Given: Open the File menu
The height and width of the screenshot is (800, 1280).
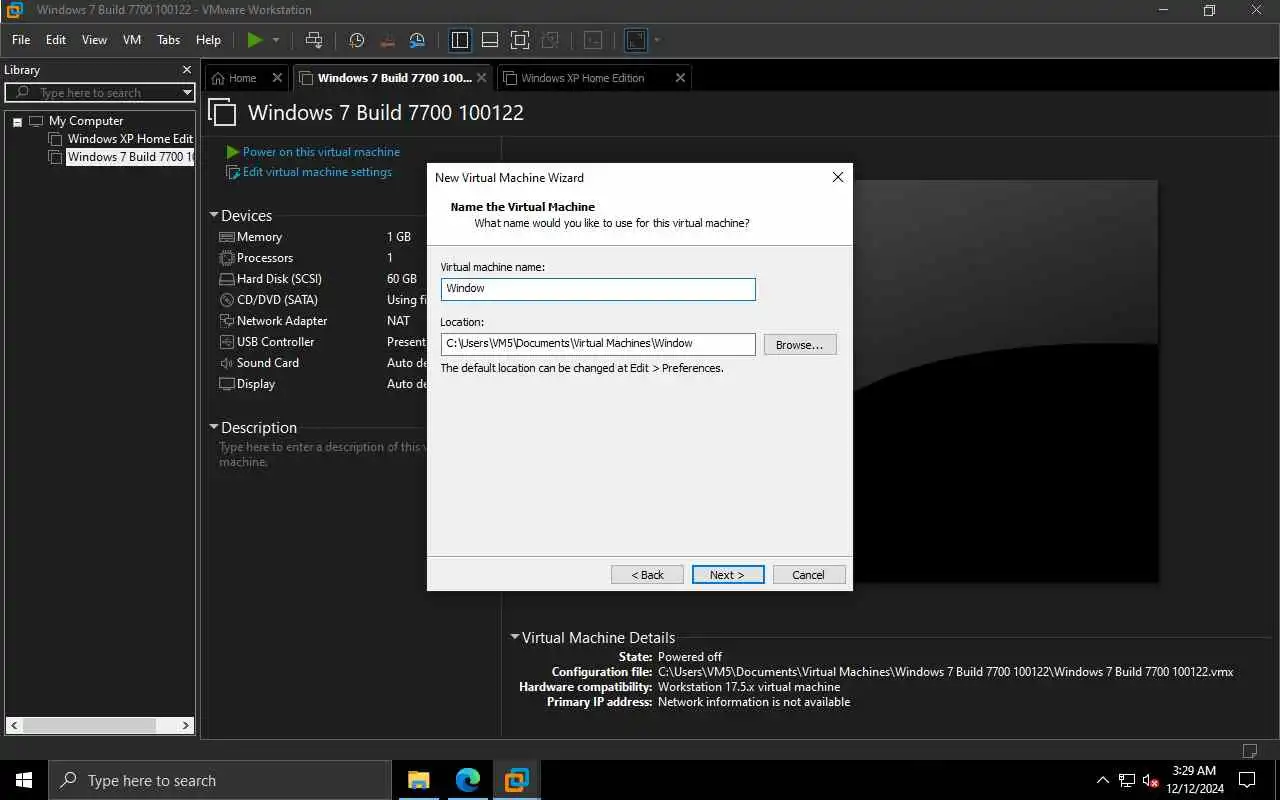Looking at the screenshot, I should tap(21, 40).
